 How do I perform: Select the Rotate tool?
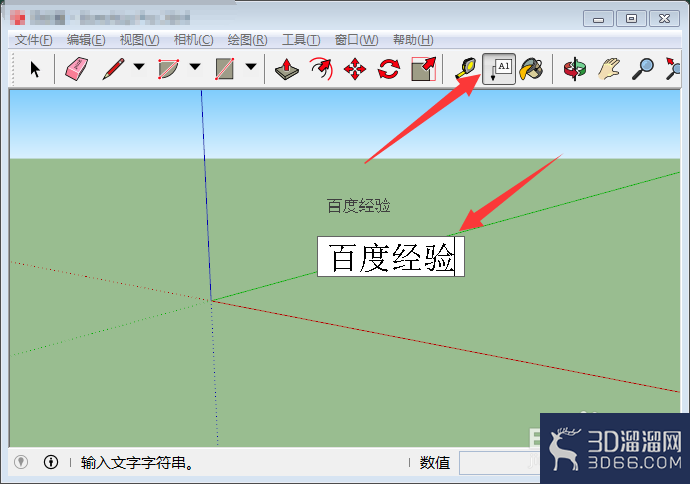pos(389,69)
